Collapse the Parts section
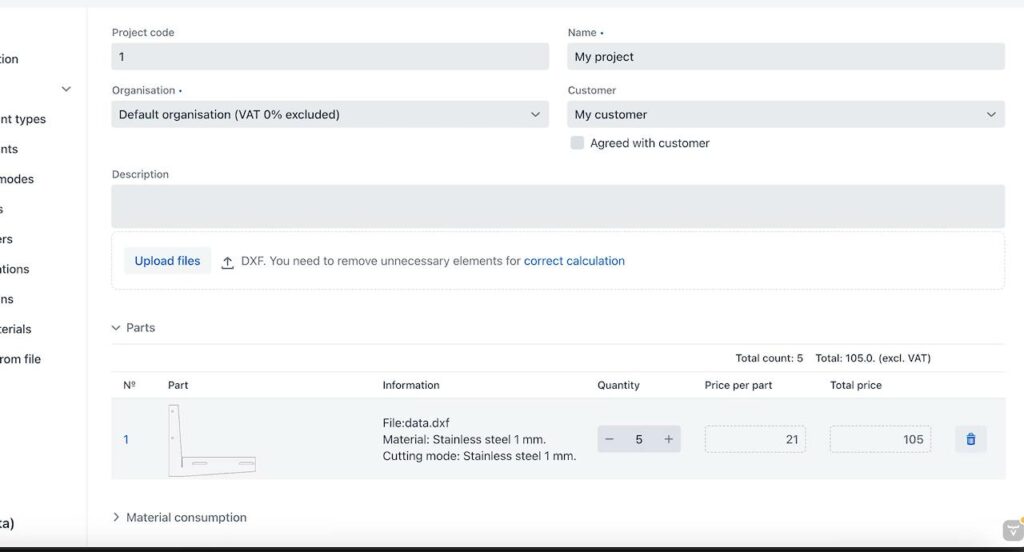The height and width of the screenshot is (552, 1024). (133, 328)
